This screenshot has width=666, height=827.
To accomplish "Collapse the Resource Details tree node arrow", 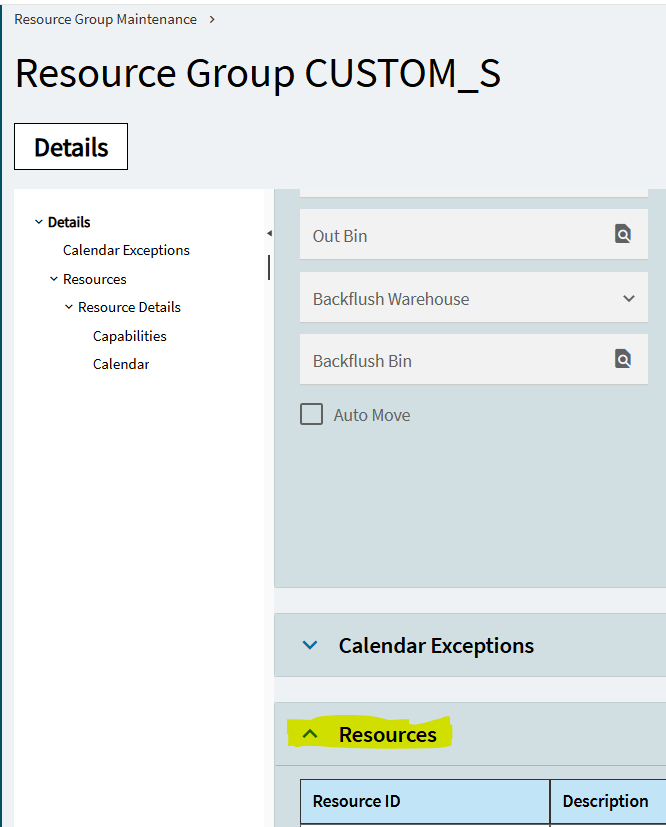I will (x=69, y=307).
